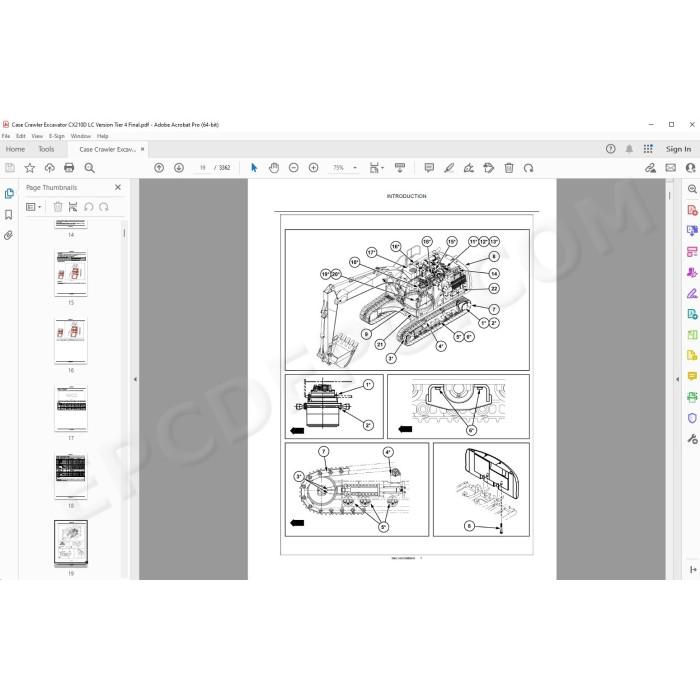The width and height of the screenshot is (700, 700).
Task: Select page 19 thumbnail
Action: pos(71,544)
